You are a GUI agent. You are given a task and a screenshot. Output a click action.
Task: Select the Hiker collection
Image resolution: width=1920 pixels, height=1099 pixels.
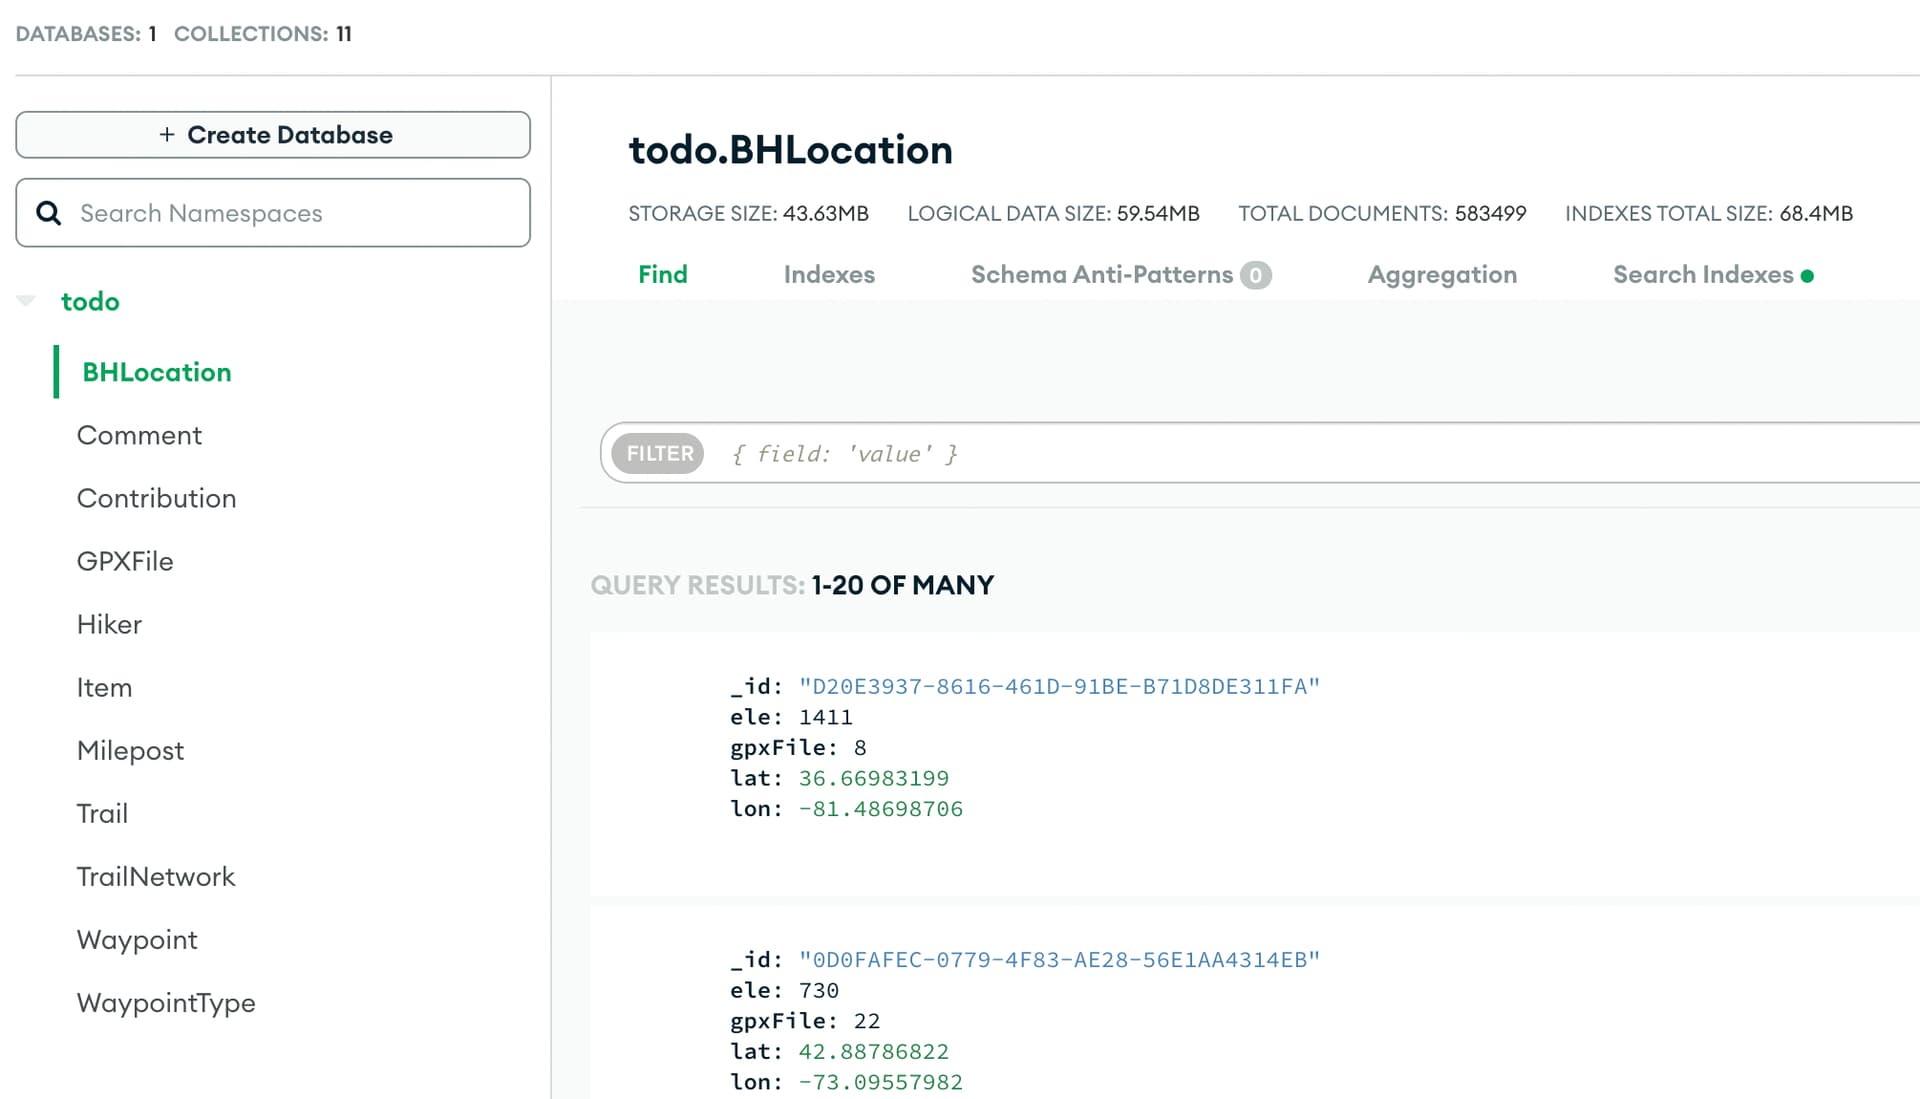[109, 624]
